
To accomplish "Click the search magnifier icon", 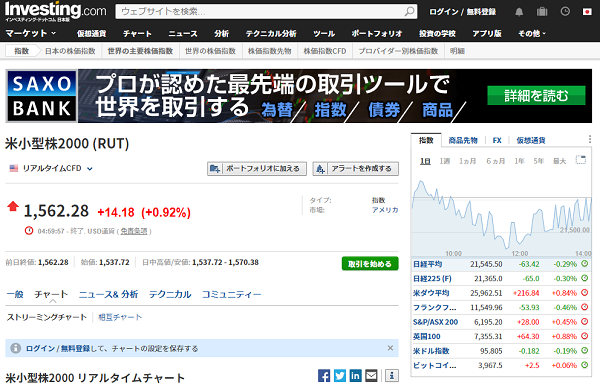I will click(409, 11).
